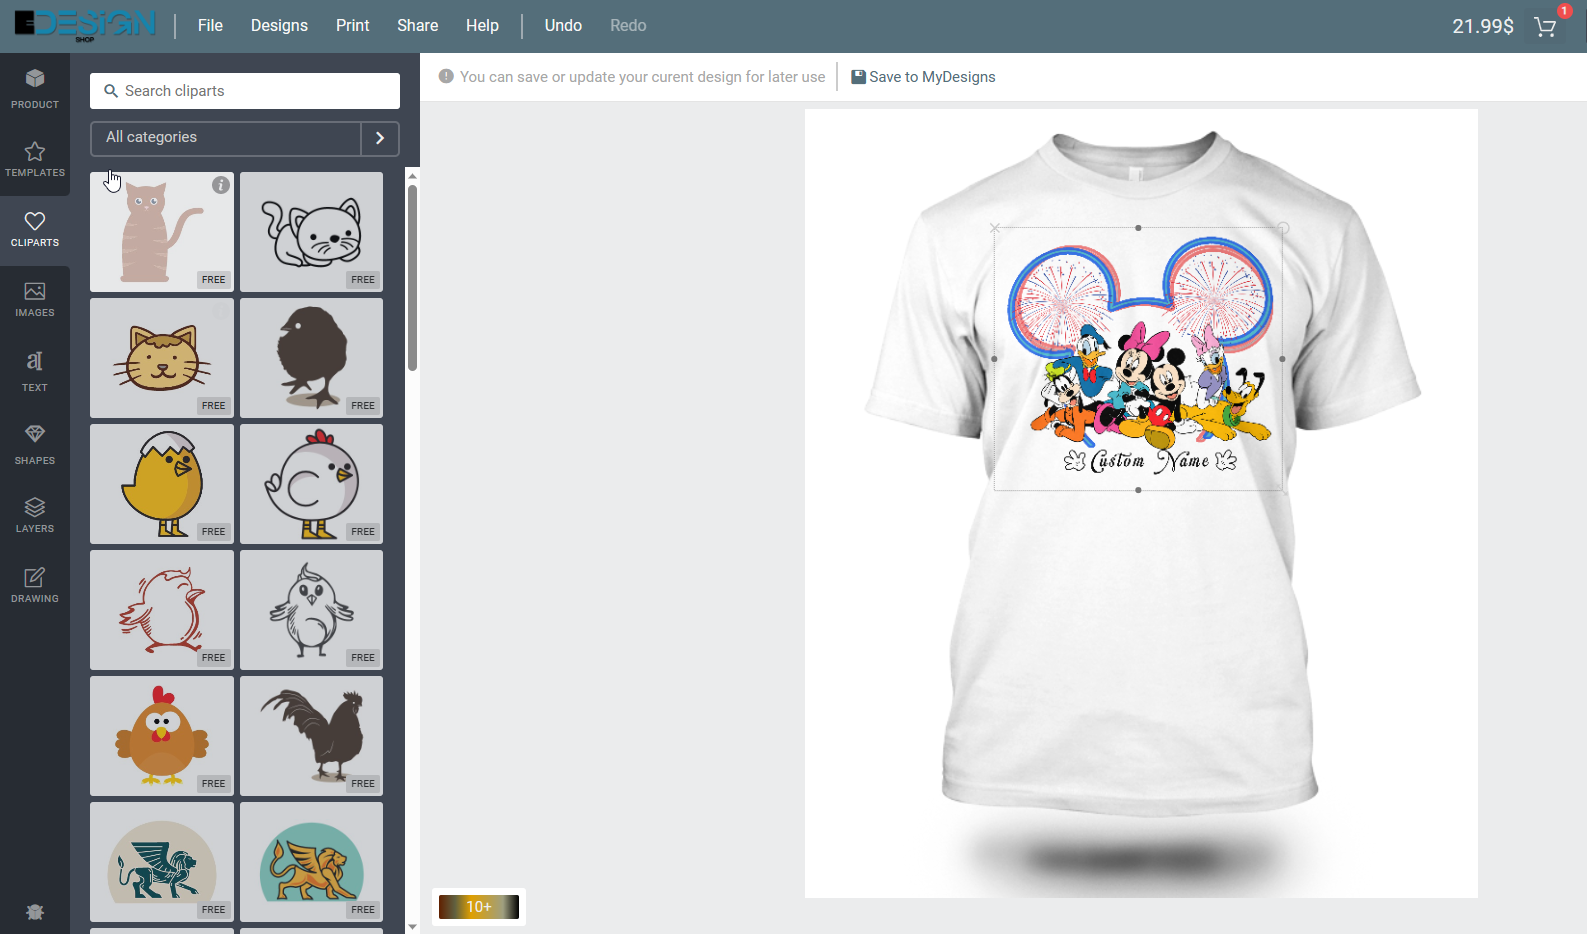Select the grey outline chick clipart
1587x934 pixels.
[311, 610]
